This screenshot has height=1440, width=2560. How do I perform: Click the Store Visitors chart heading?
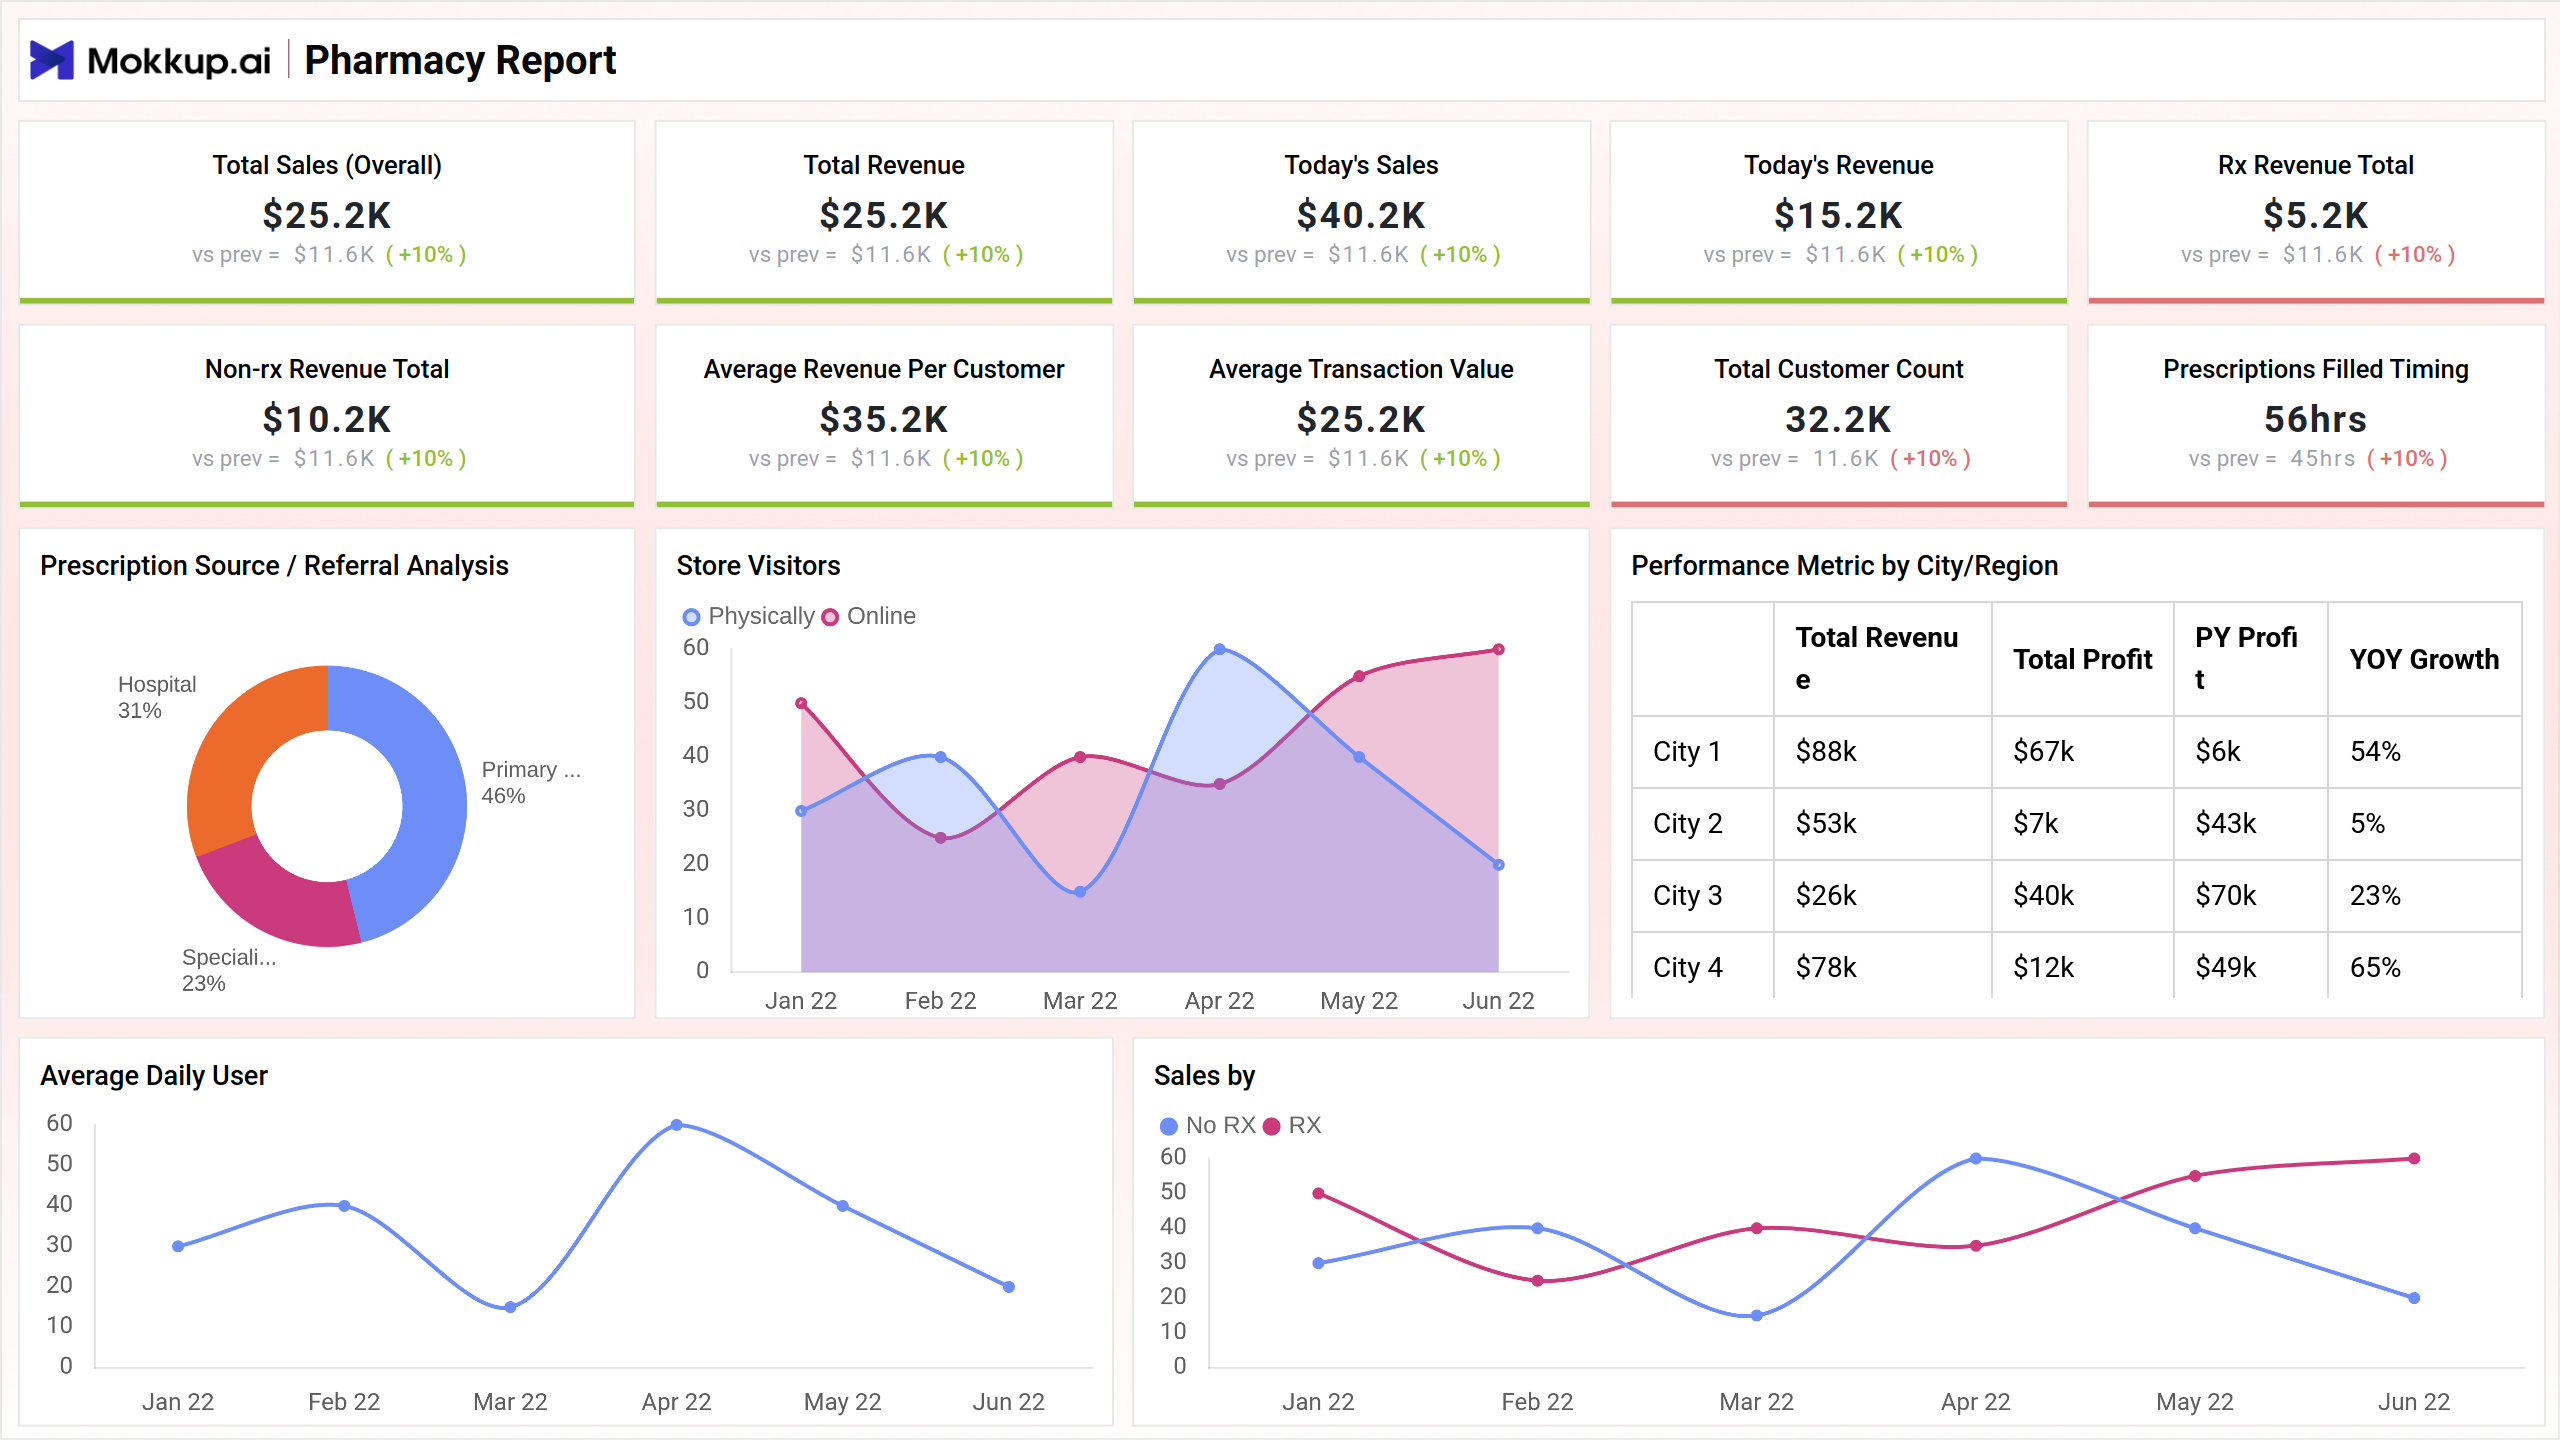(x=758, y=566)
